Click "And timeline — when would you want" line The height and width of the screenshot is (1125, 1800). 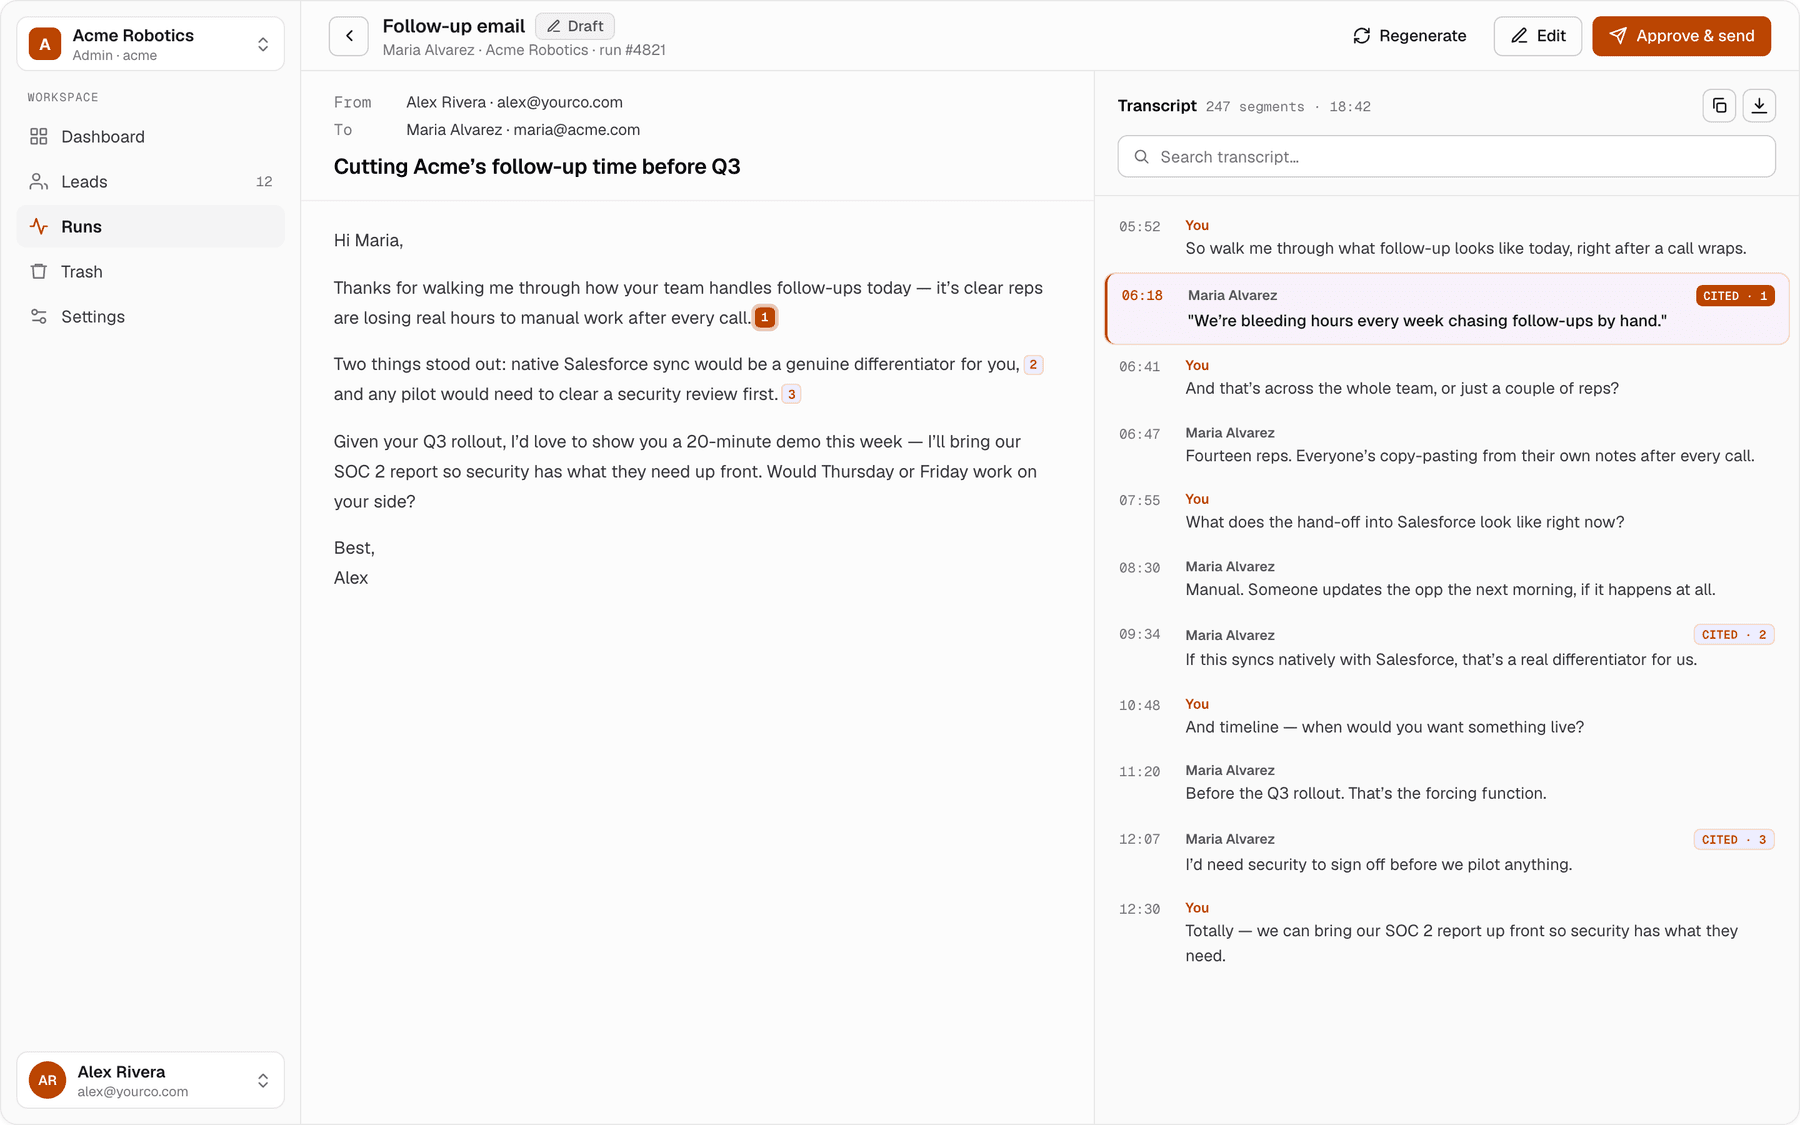(1385, 728)
